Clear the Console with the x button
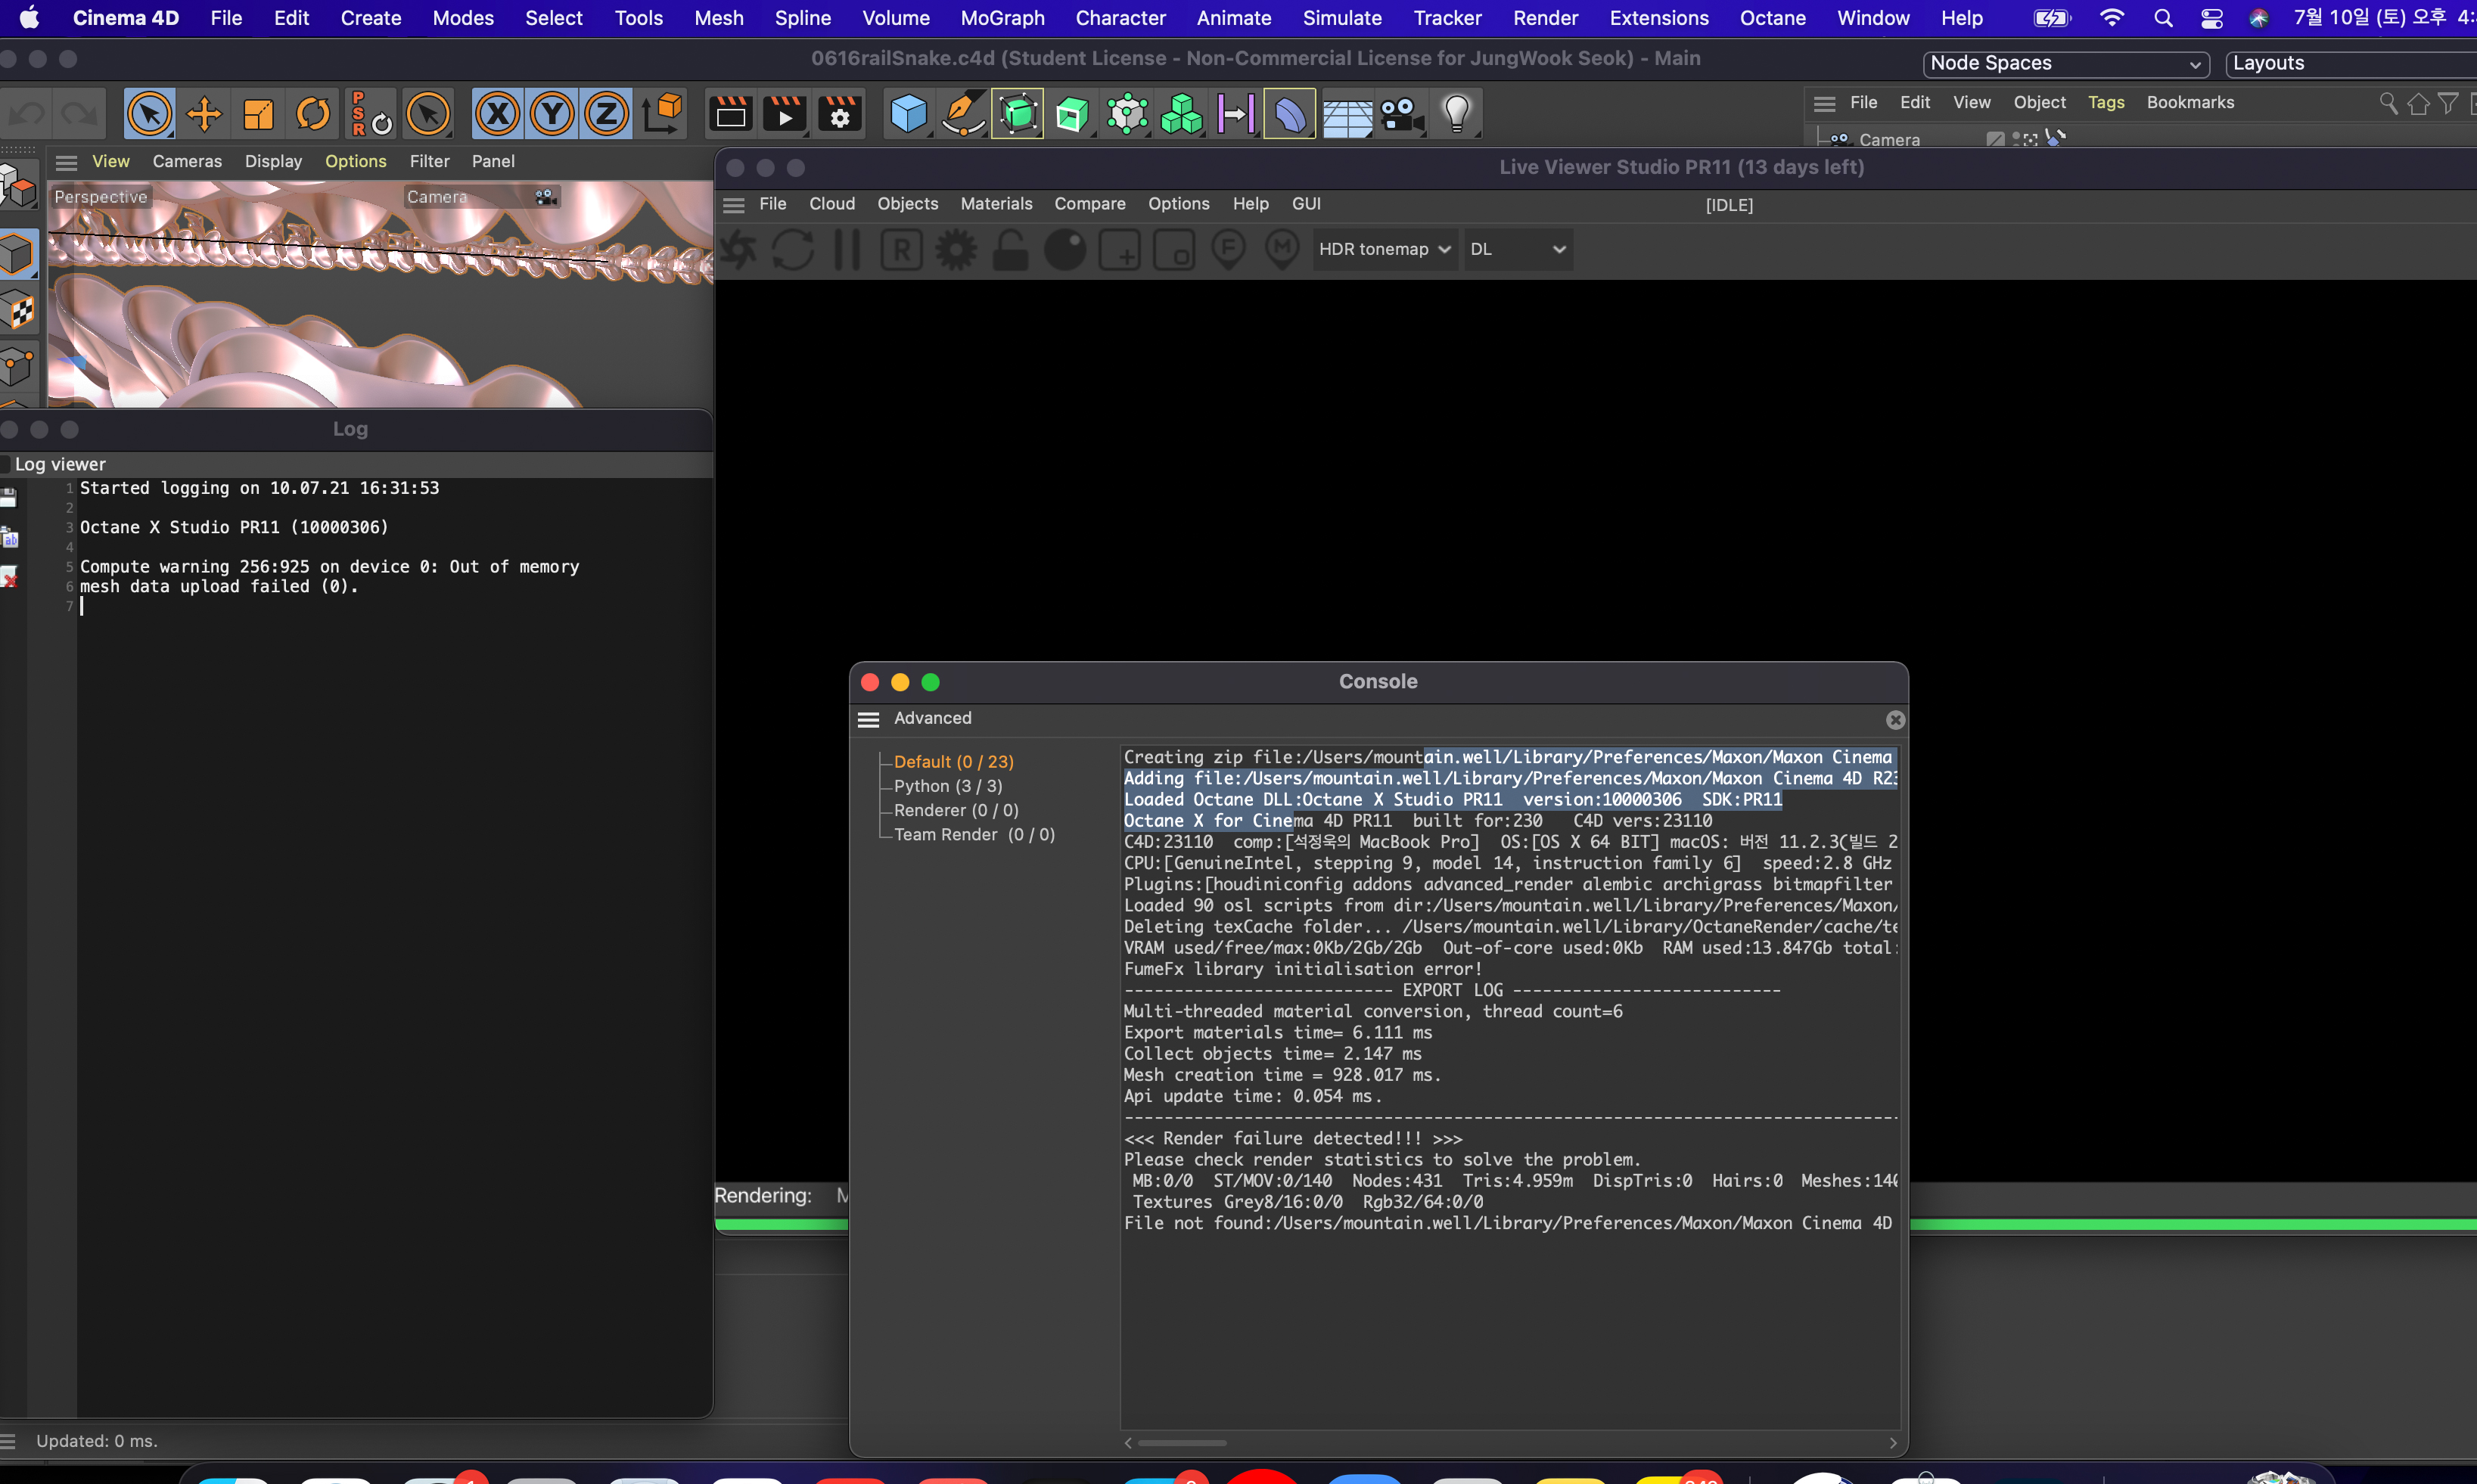Screen dimensions: 2477x1484 (x=1895, y=720)
